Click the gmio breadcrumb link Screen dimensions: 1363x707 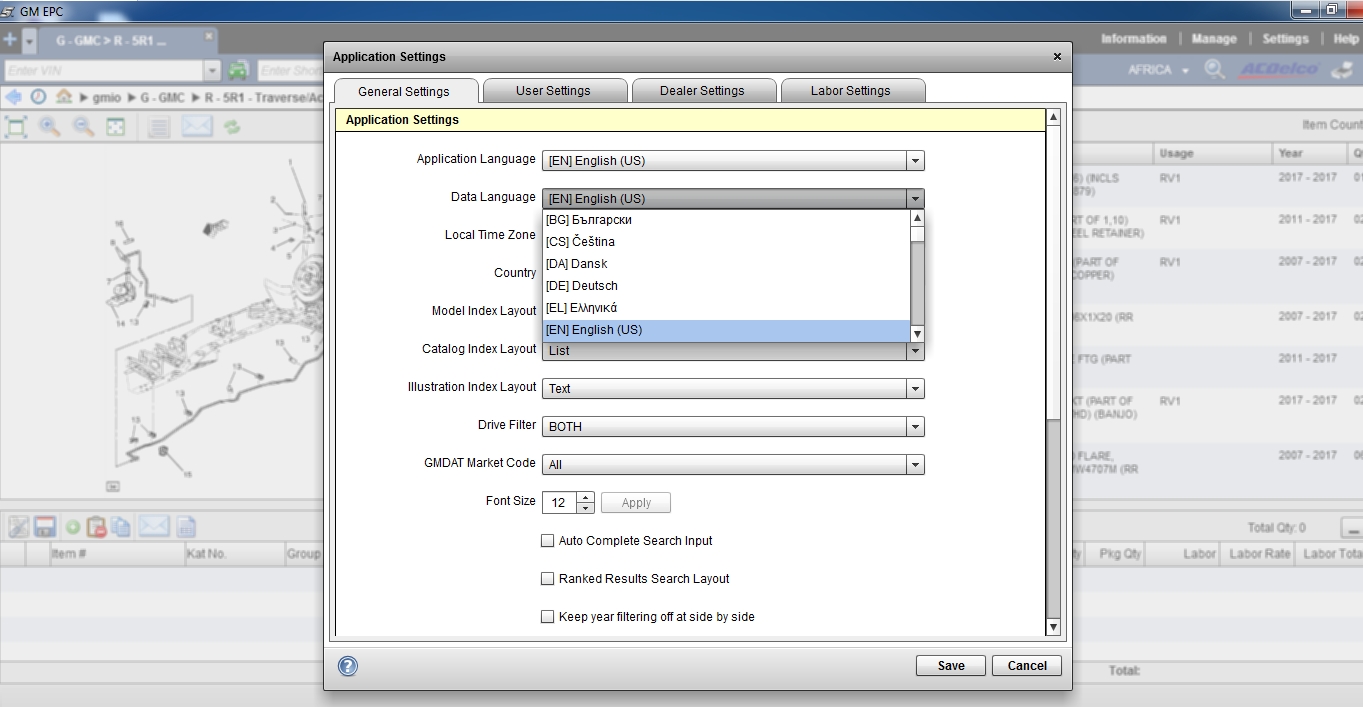105,98
